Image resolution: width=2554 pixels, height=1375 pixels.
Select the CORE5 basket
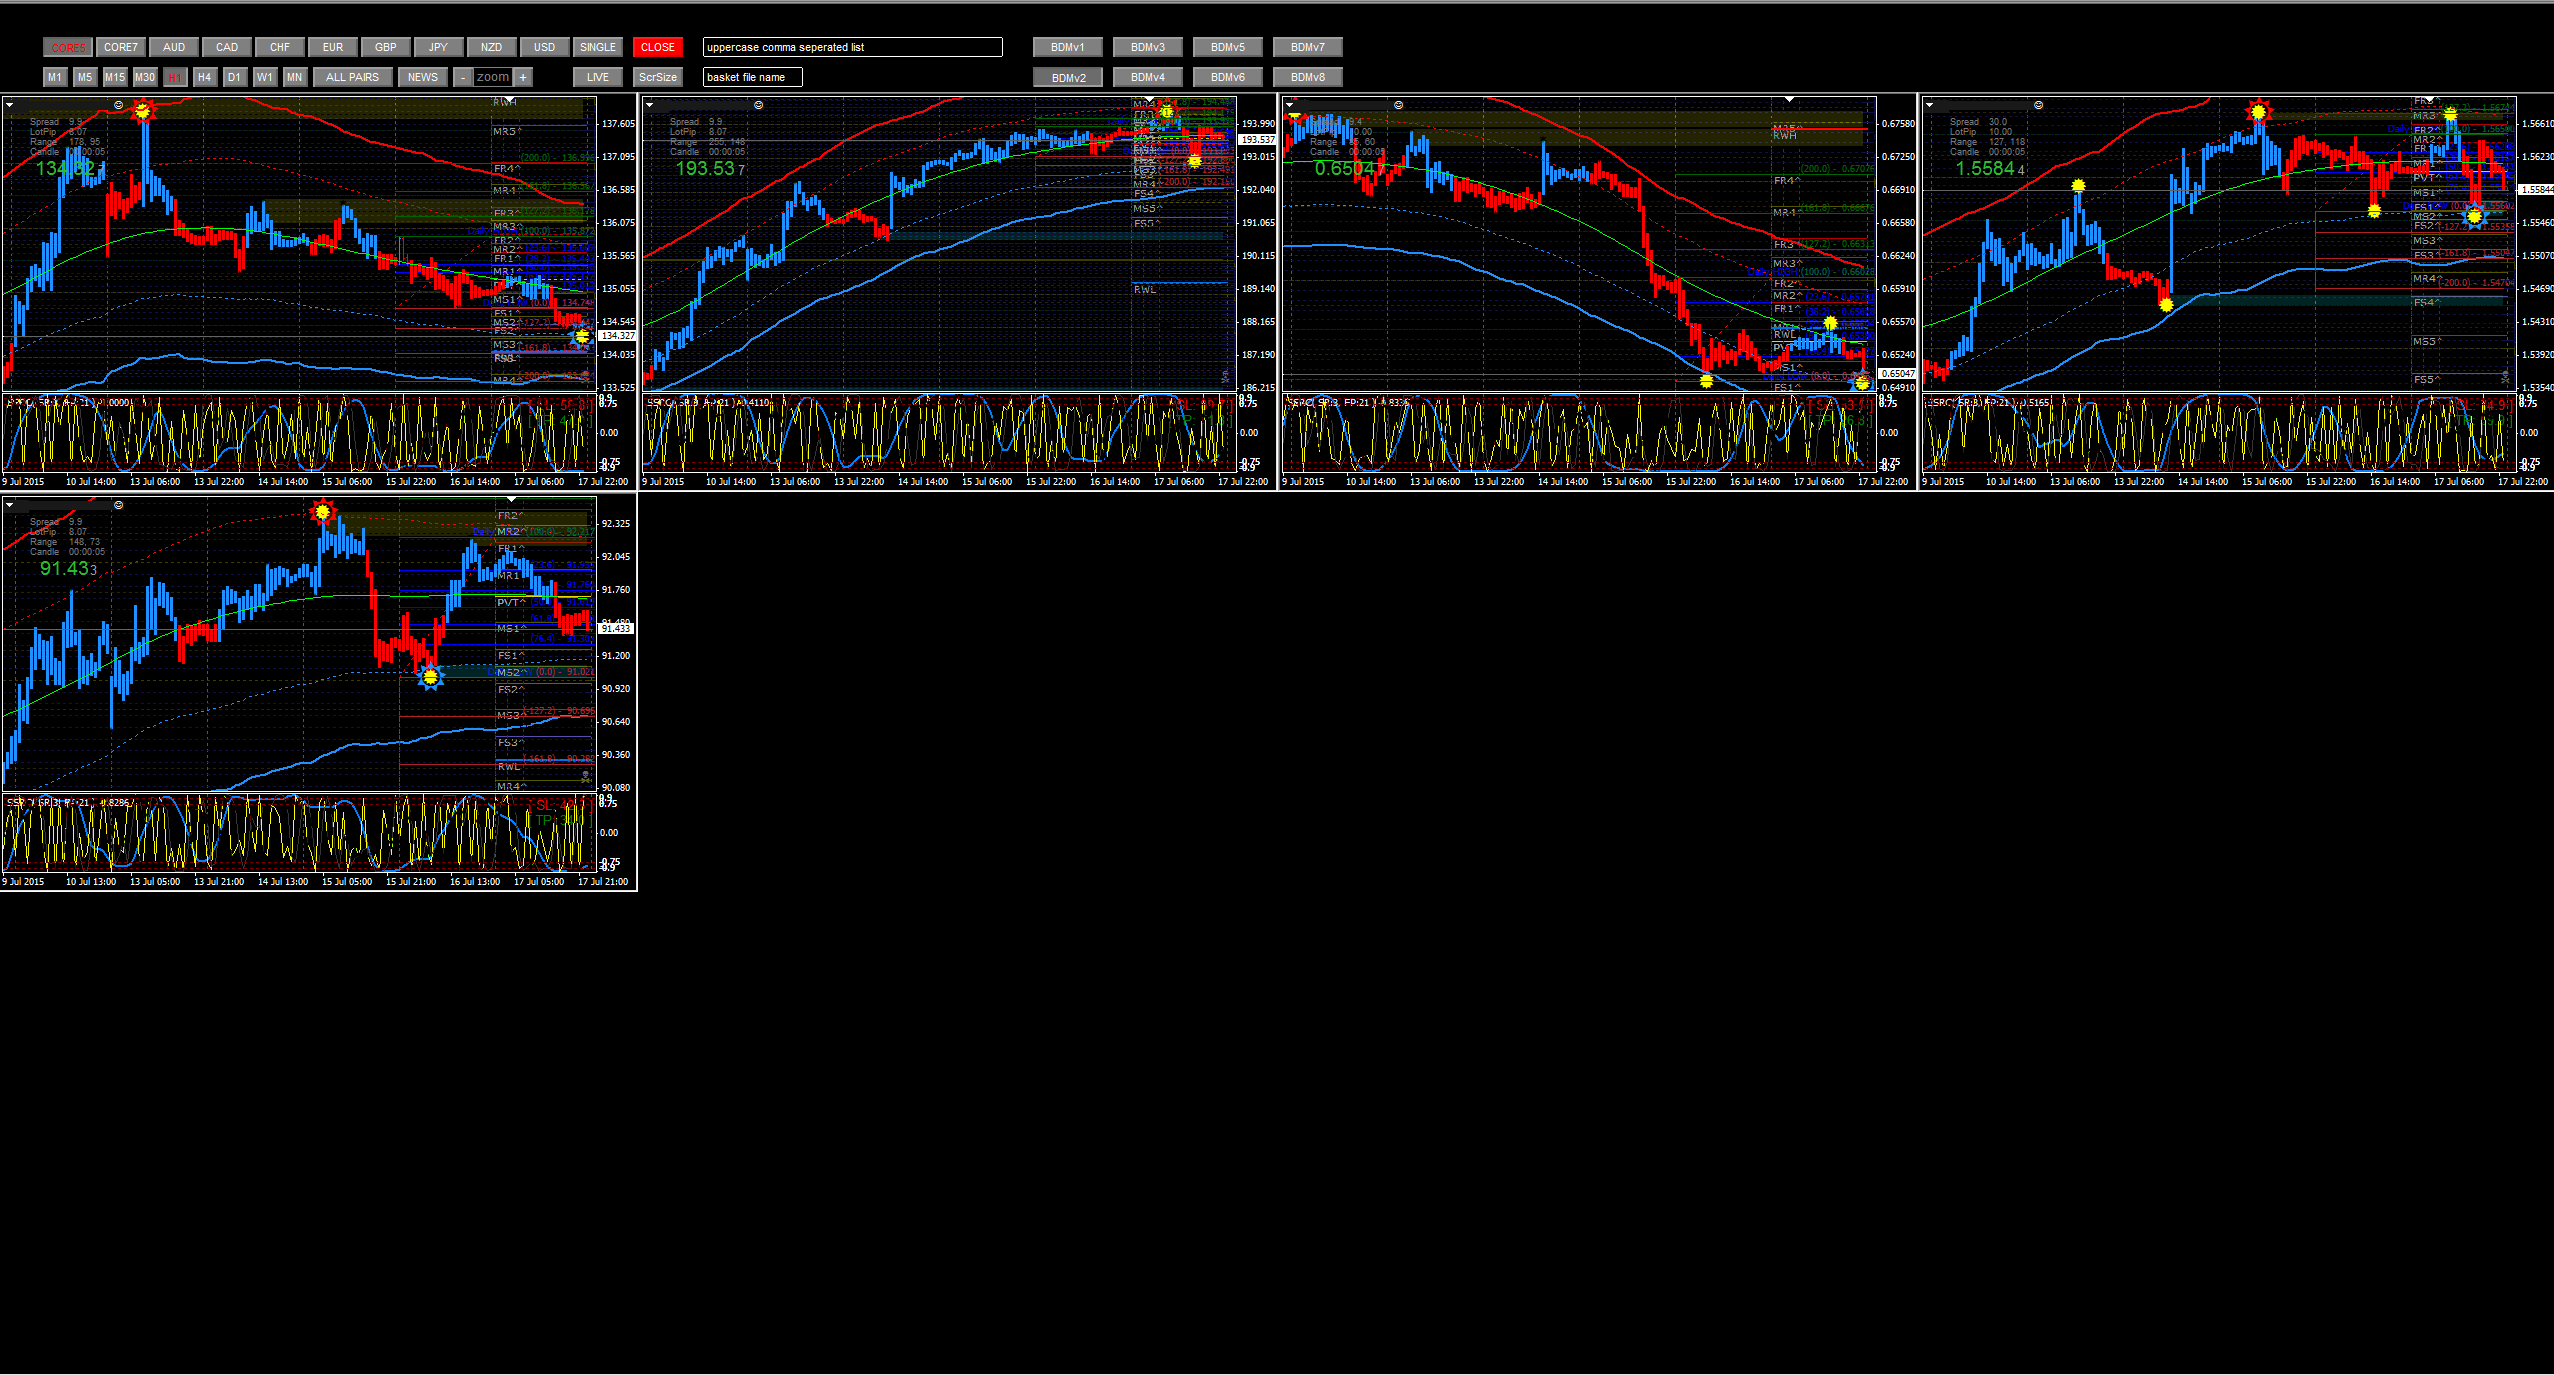68,47
